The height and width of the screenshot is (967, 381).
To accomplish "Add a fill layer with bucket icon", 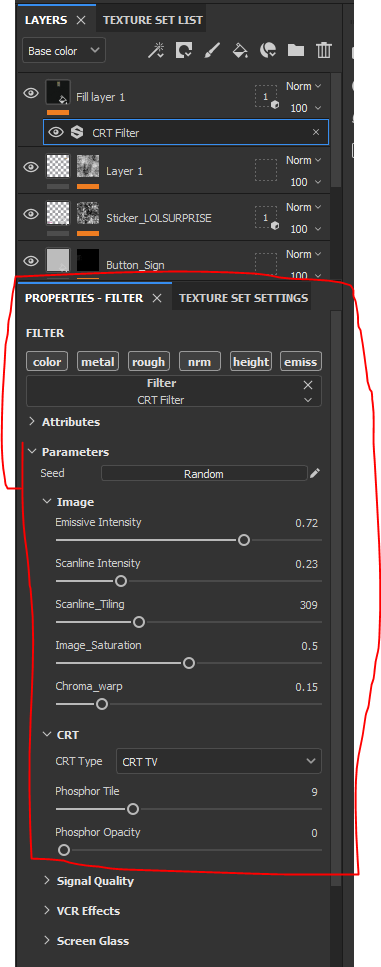I will tap(240, 50).
